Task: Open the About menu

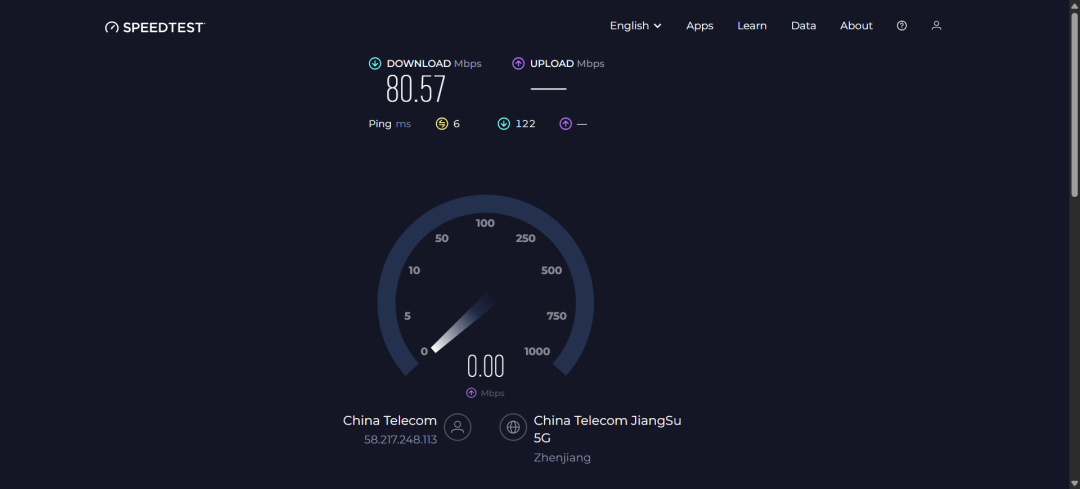Action: tap(856, 25)
